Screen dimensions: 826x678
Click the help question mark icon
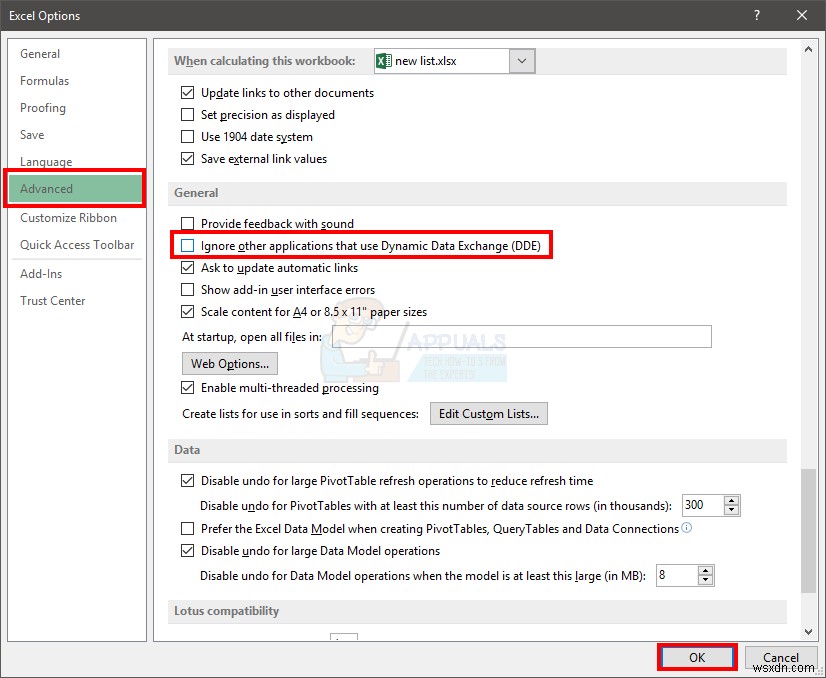[x=757, y=15]
